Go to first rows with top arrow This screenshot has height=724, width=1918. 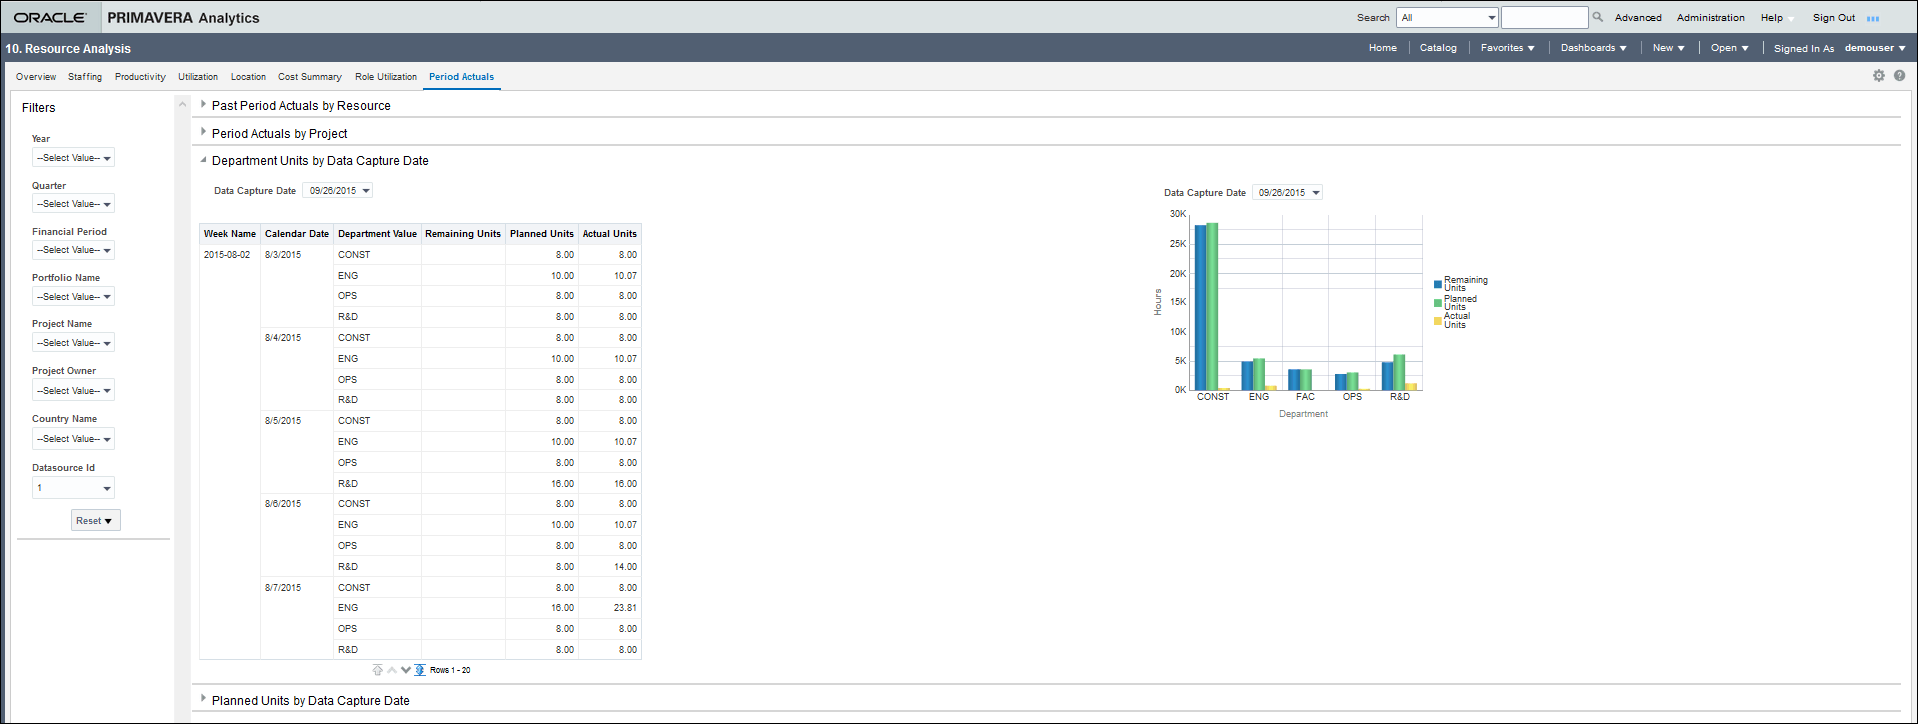[x=377, y=670]
